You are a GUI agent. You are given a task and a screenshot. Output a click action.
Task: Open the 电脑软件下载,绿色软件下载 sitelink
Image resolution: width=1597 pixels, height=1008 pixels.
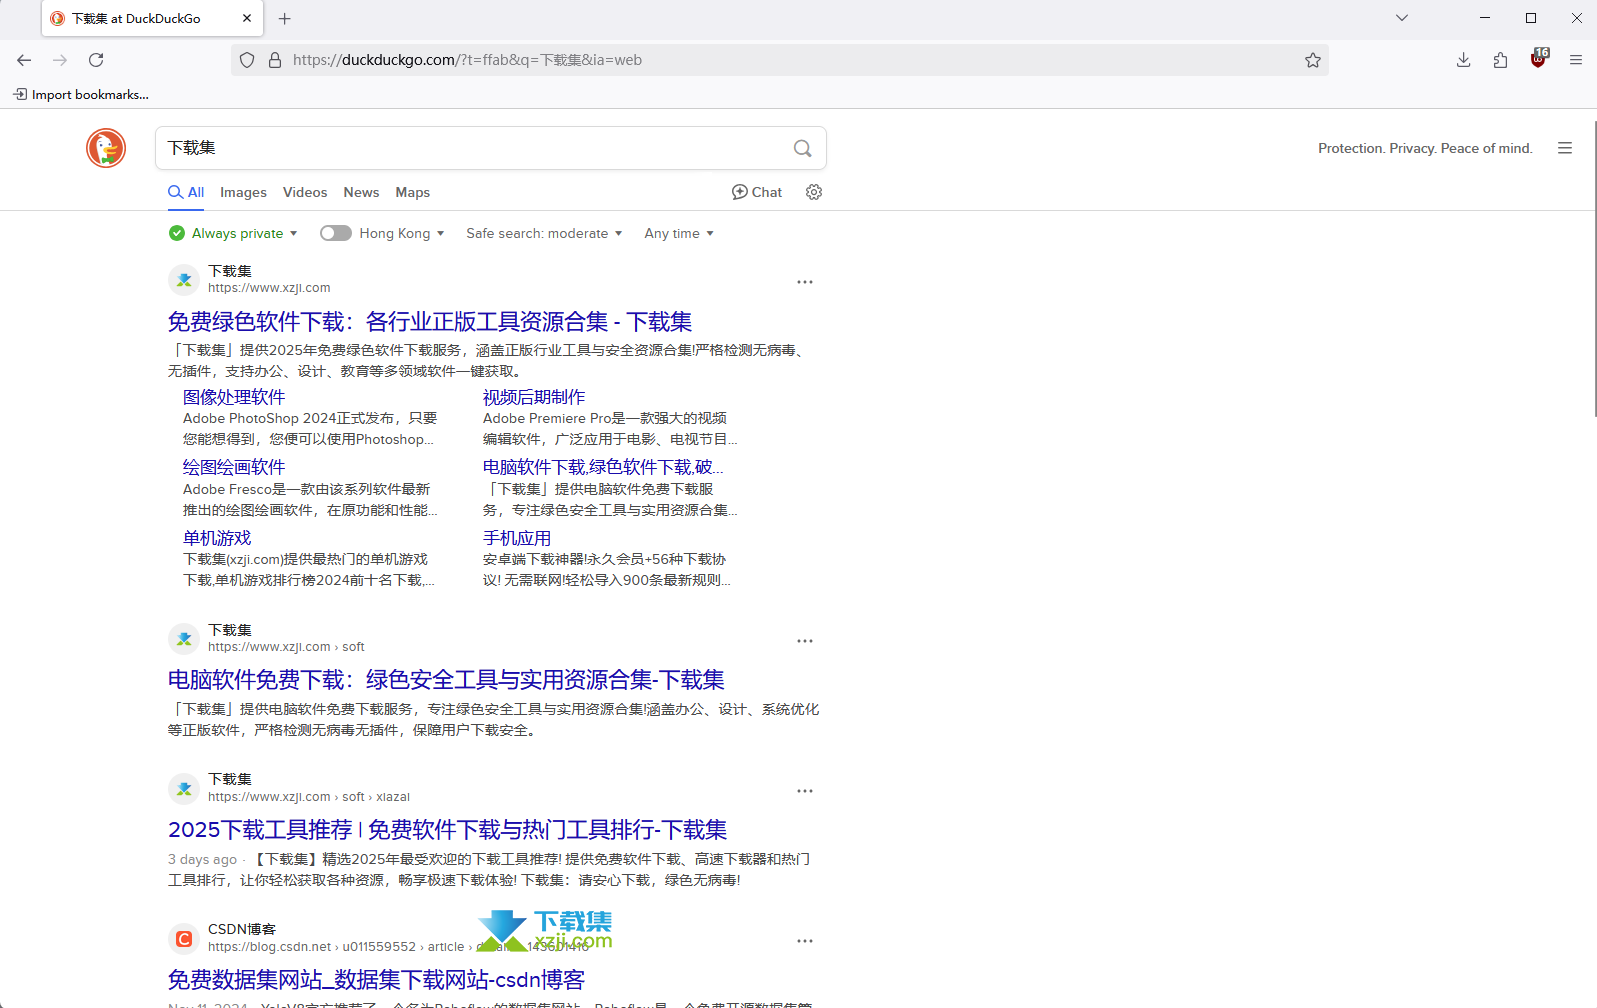603,467
